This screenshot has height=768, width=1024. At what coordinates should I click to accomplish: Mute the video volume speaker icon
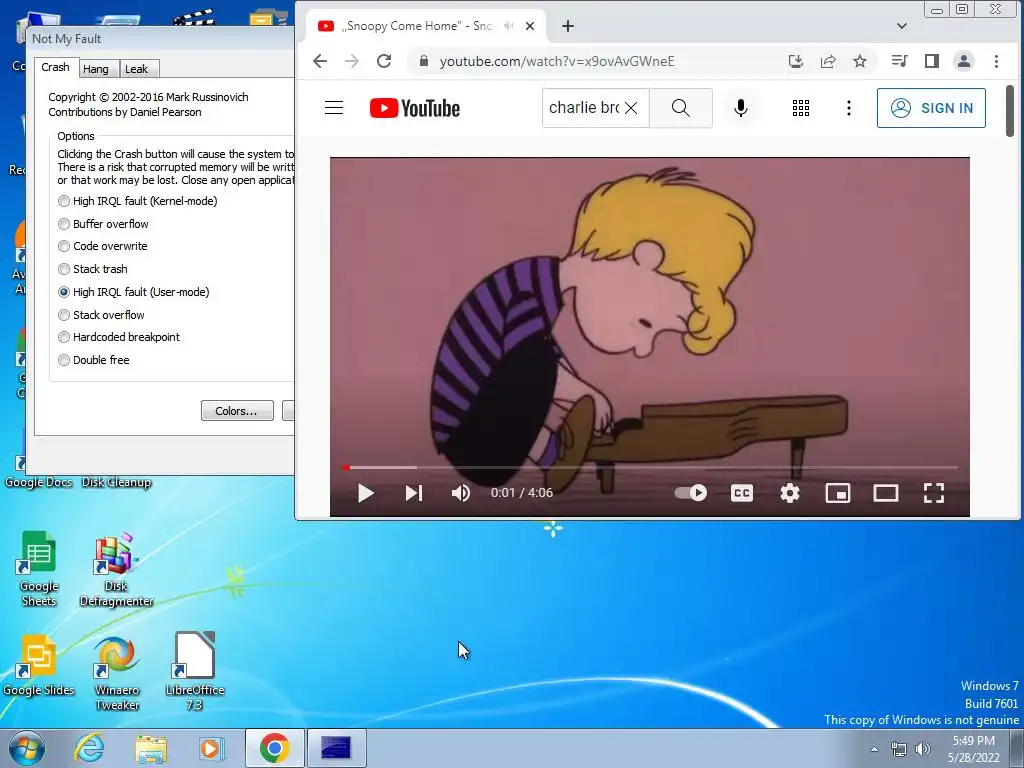(x=460, y=493)
